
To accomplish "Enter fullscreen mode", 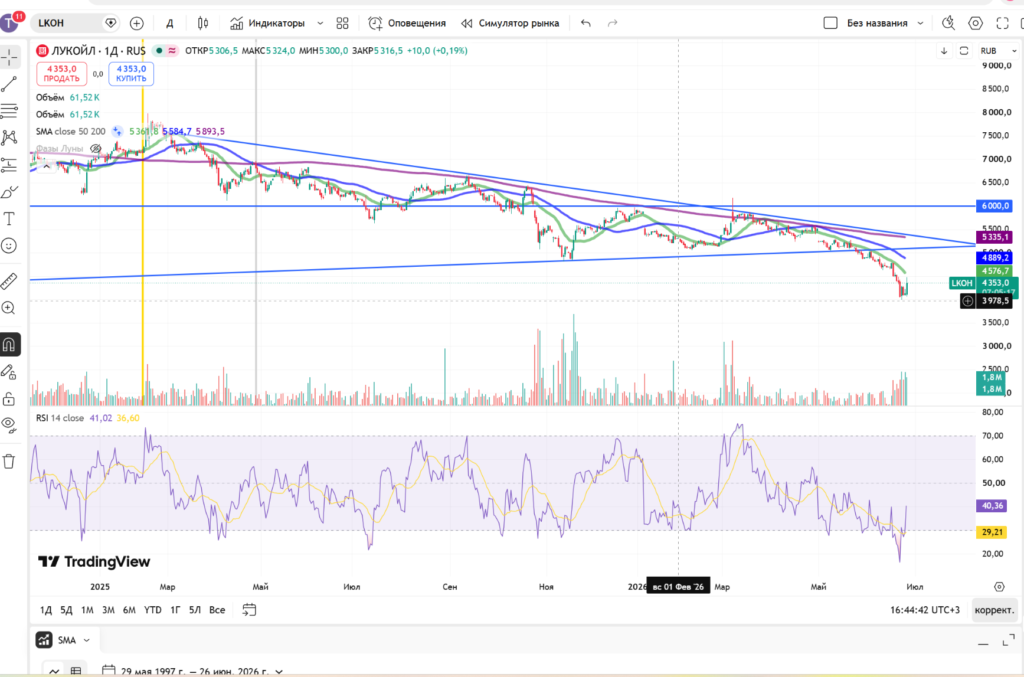I will coord(1002,23).
